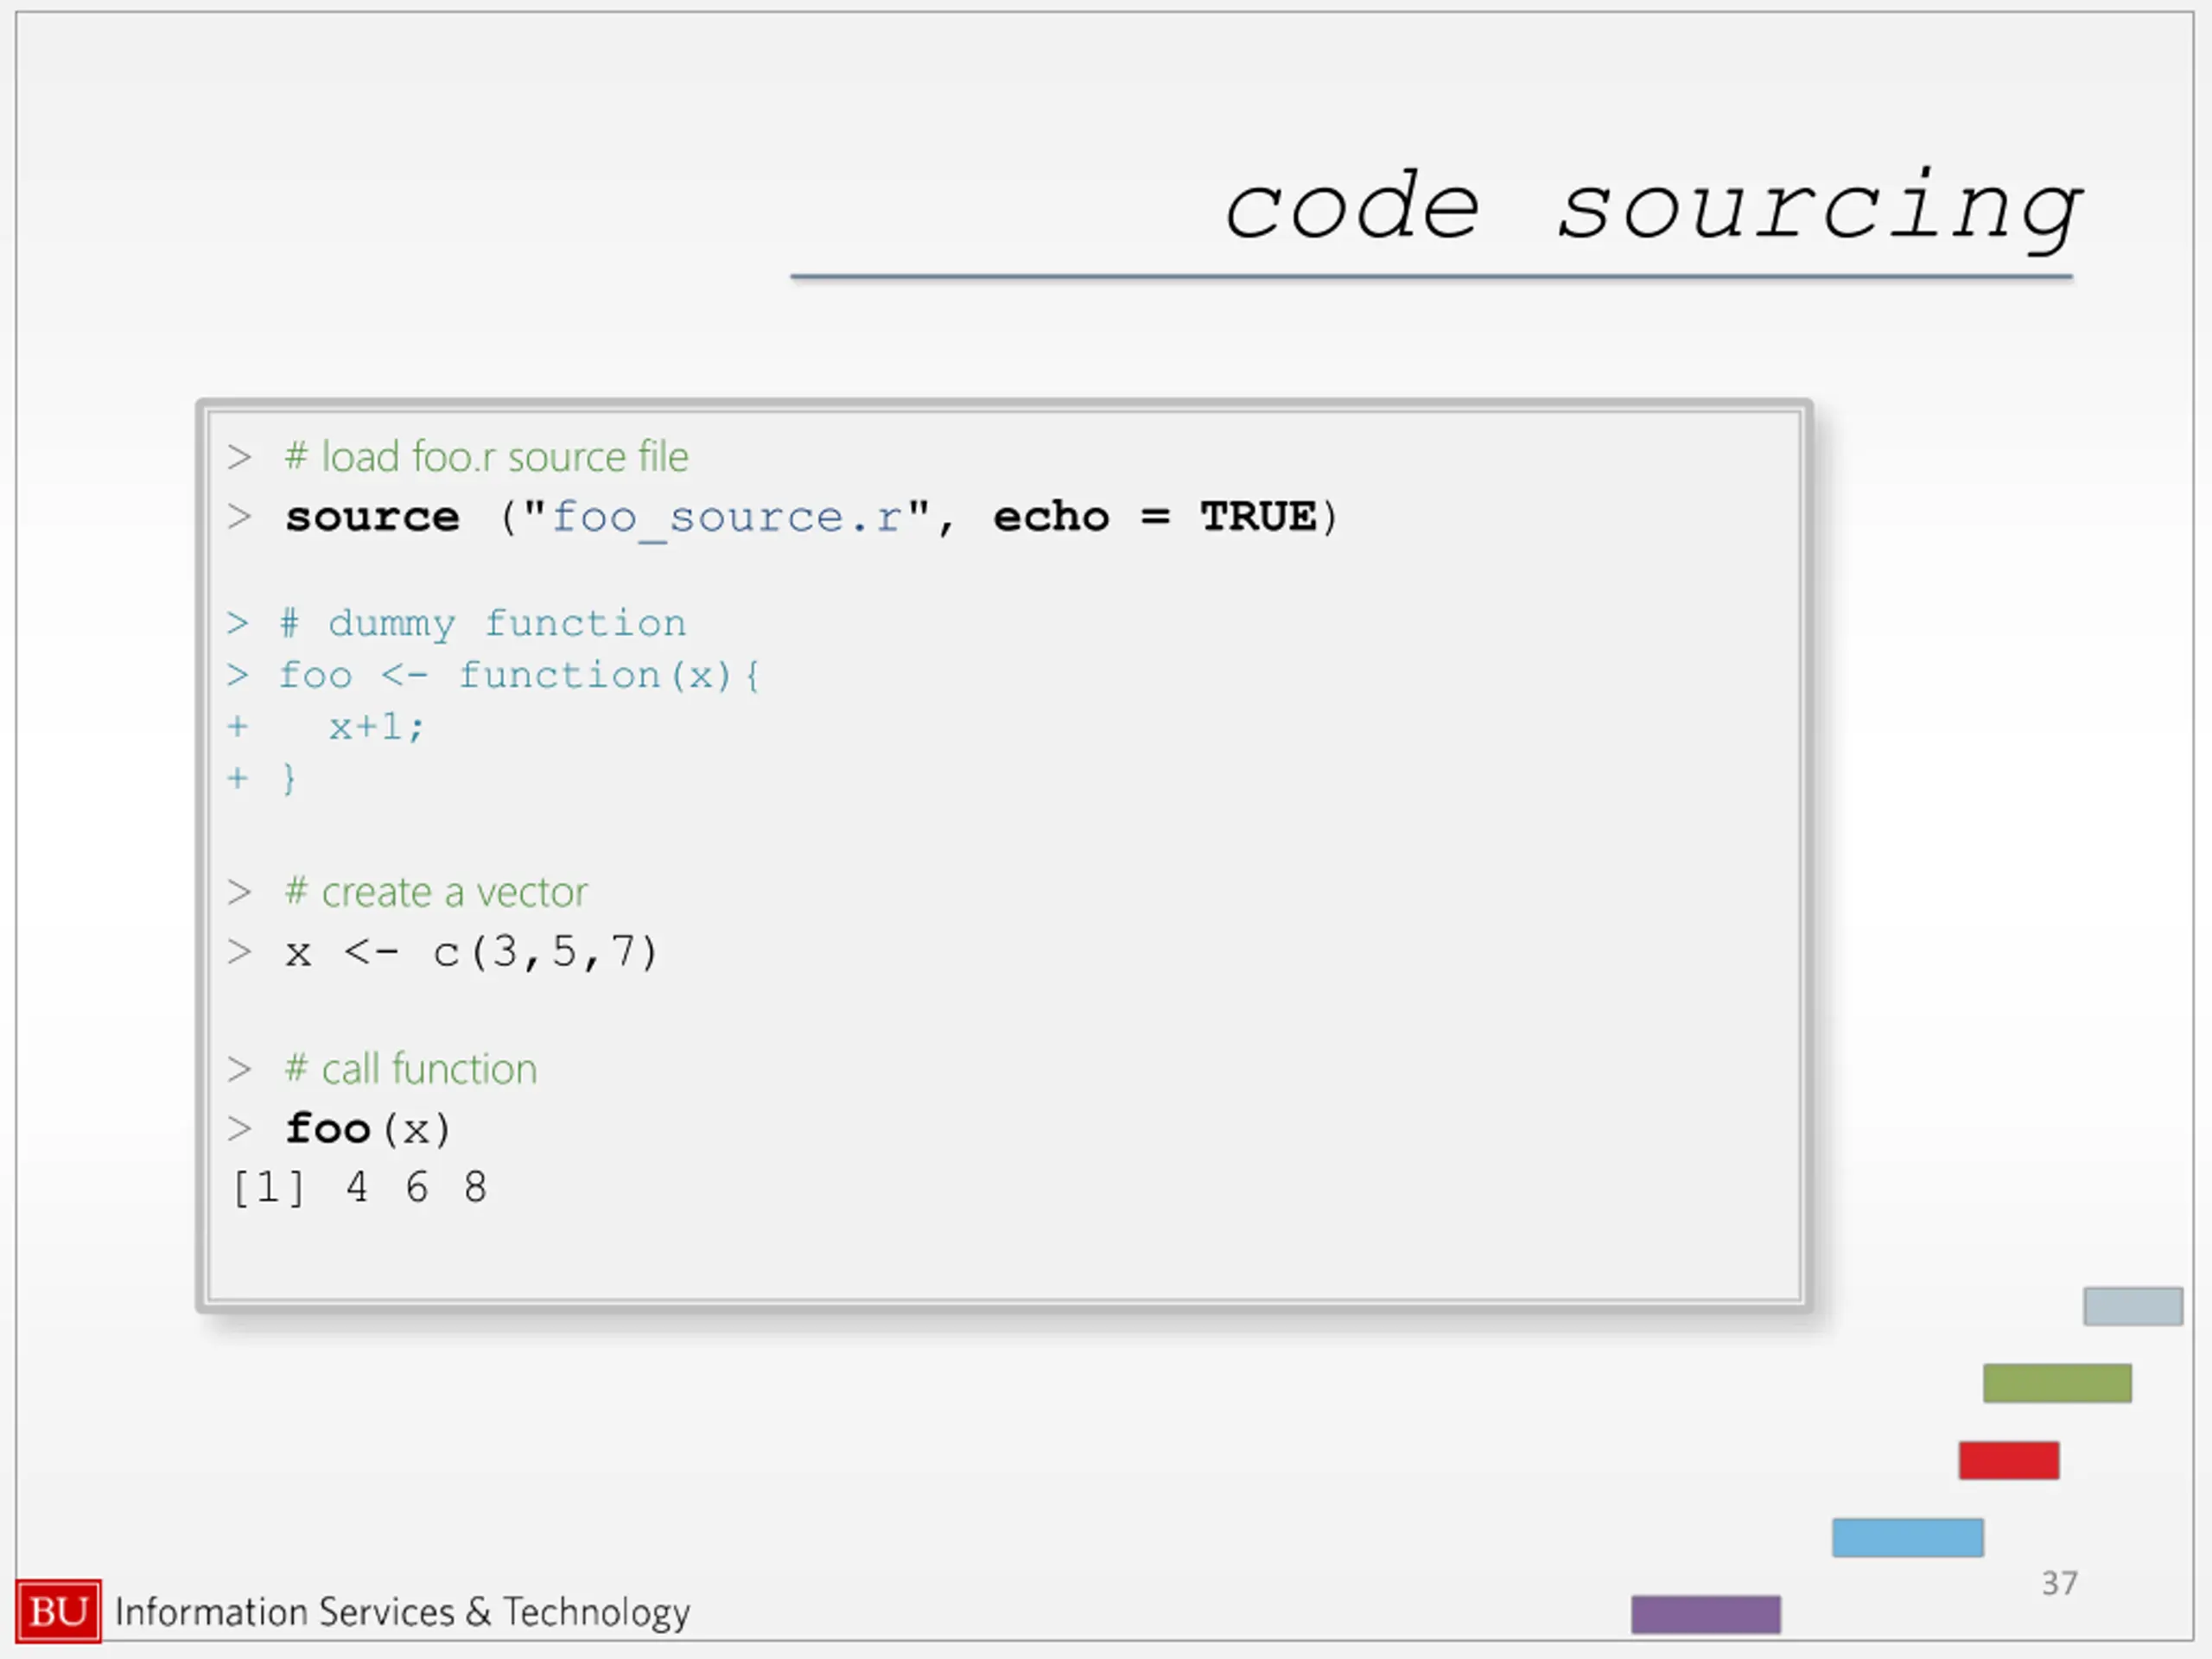Click the line 'foo <- function(x){'
The image size is (2212, 1659).
tap(519, 676)
